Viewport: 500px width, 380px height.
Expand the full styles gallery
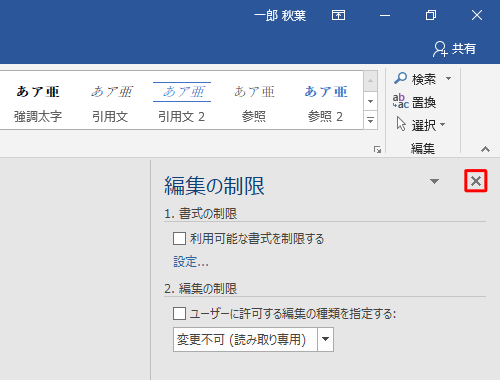tap(370, 120)
